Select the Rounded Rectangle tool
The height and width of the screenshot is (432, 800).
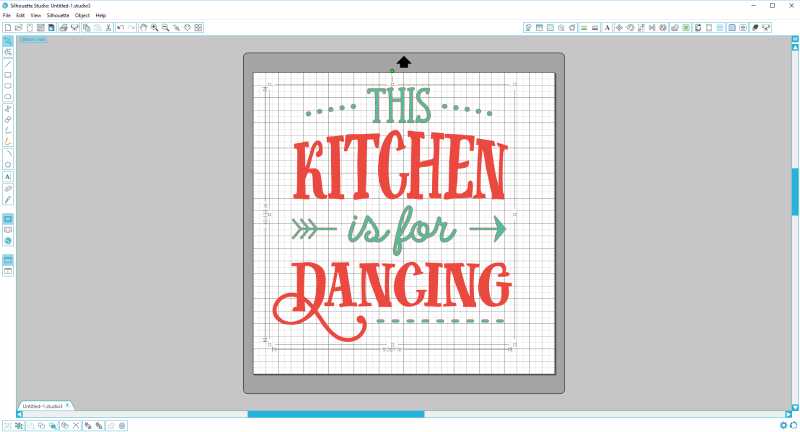8,86
